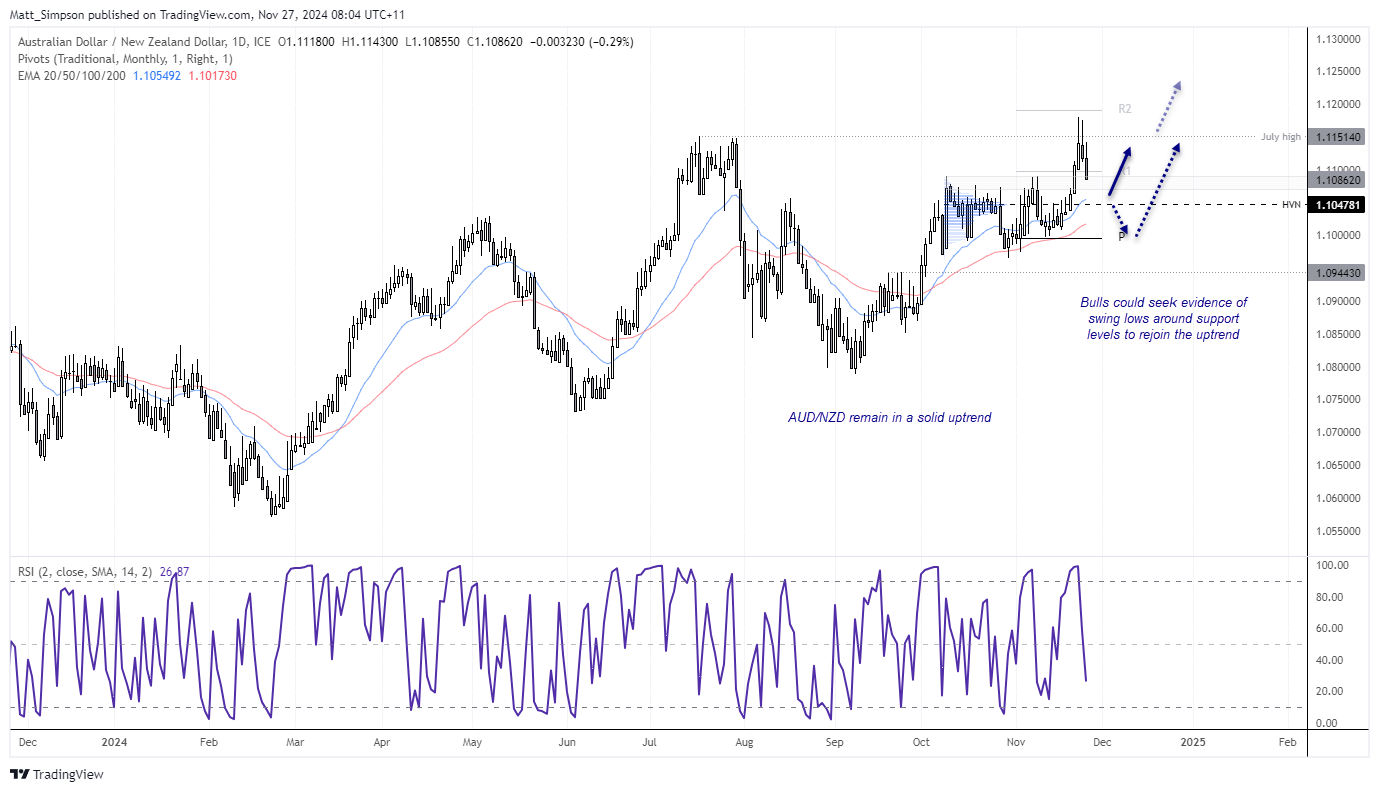Click the 2025 label on time axis

coord(1192,743)
